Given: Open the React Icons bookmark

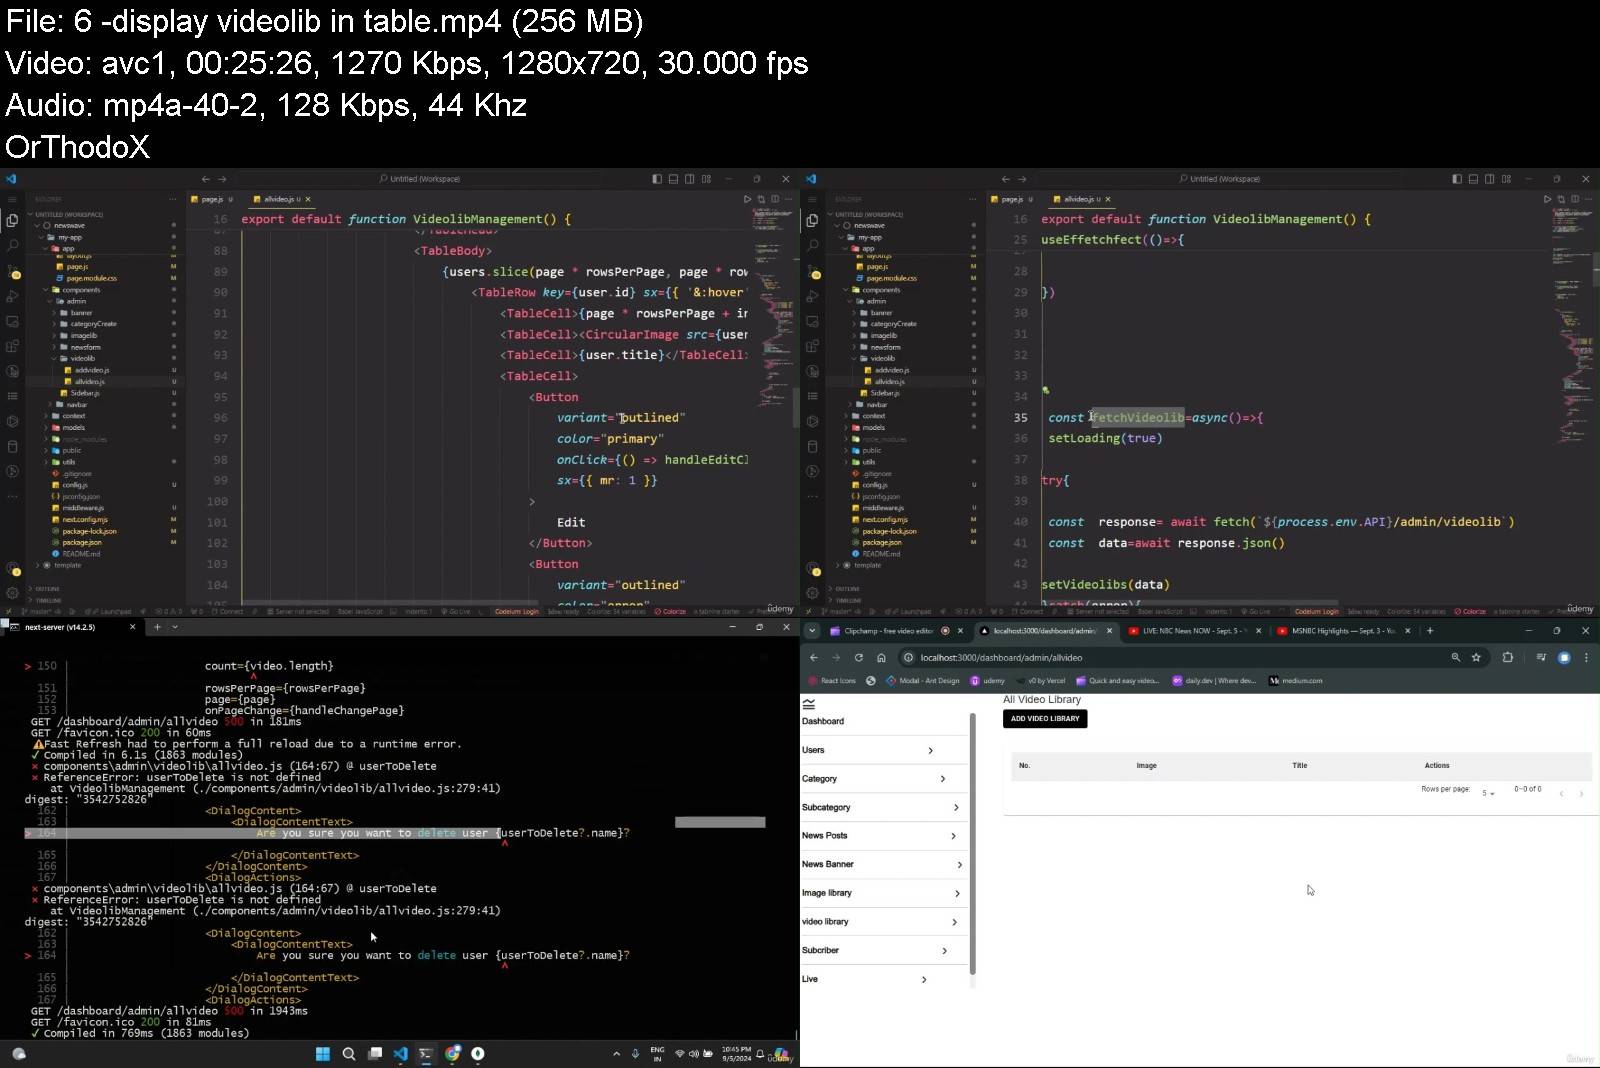Looking at the screenshot, I should [x=831, y=681].
